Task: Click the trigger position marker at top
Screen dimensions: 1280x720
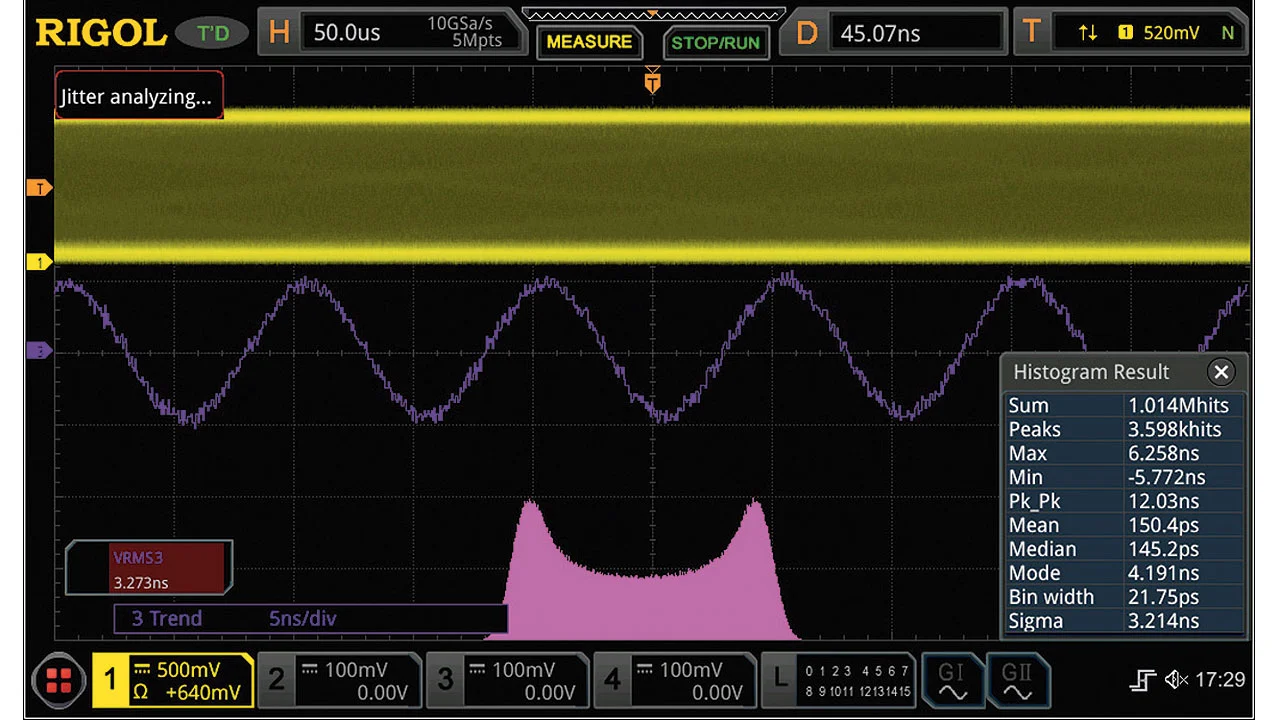Action: click(653, 79)
